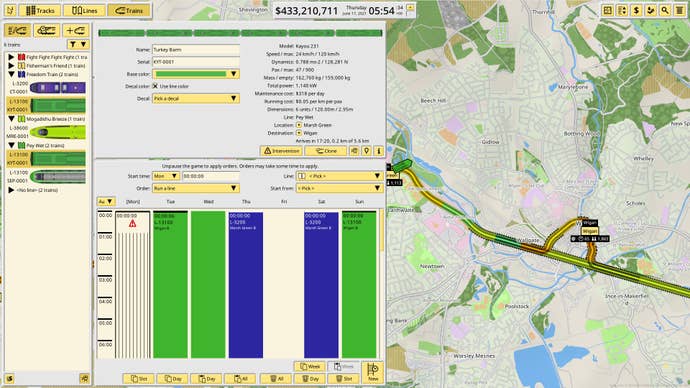Open the train info icon
This screenshot has width=690, height=388.
379,151
